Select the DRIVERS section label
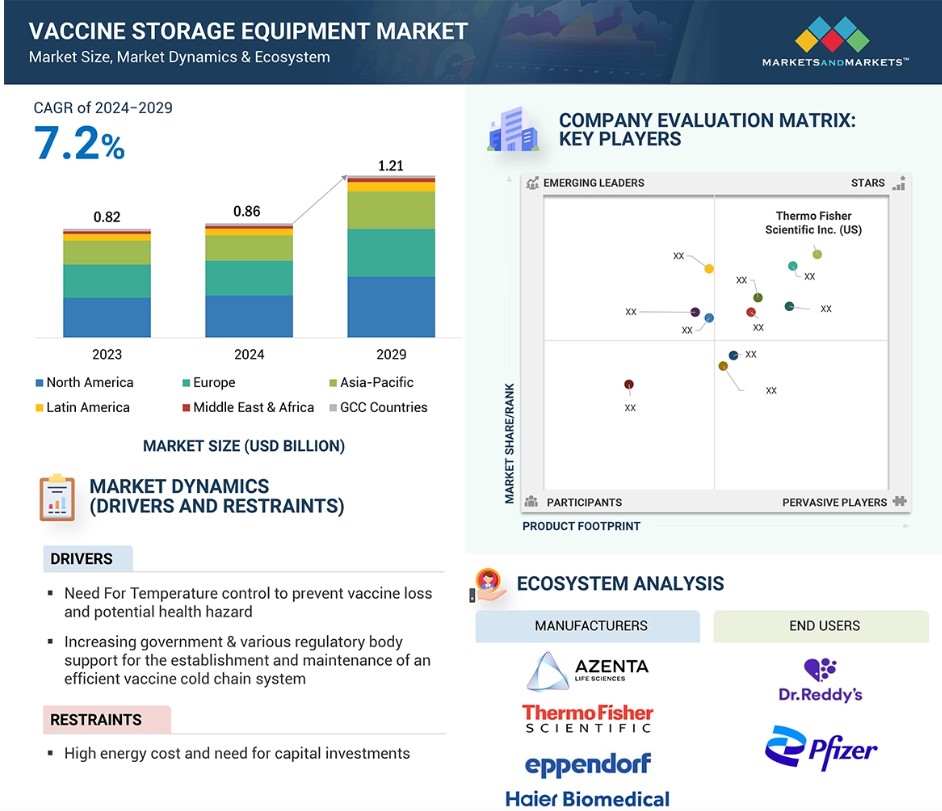Screen dimensions: 942x811 (88, 559)
